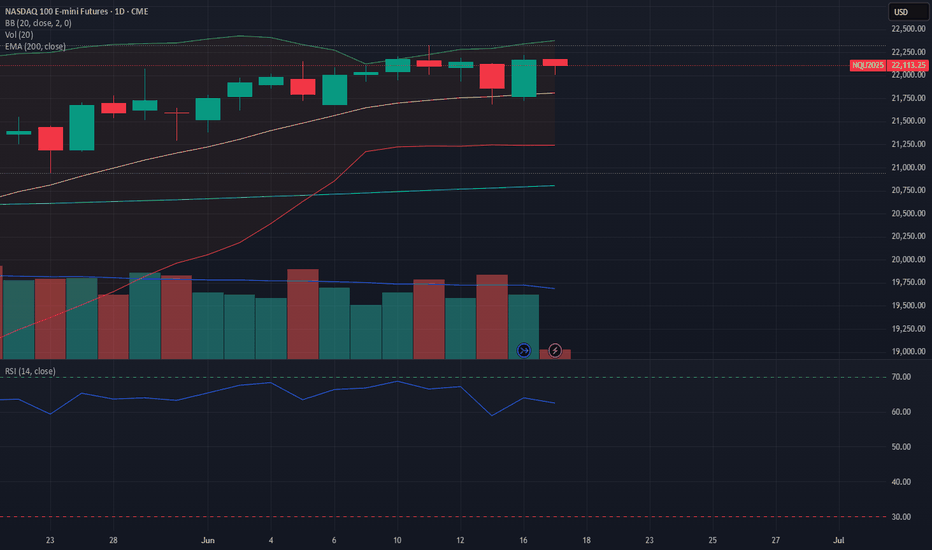Click the red lightning event marker icon
932x550 pixels.
point(555,350)
